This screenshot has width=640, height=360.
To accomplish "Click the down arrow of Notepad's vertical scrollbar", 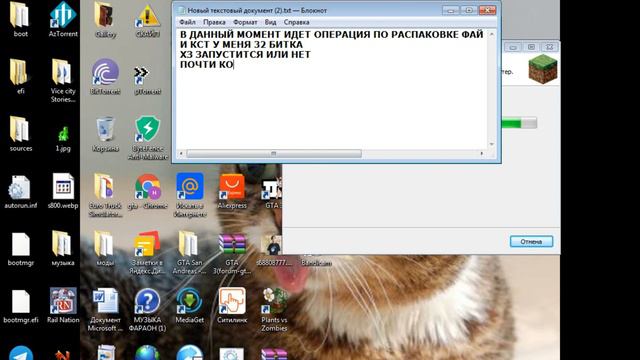I will tap(491, 144).
